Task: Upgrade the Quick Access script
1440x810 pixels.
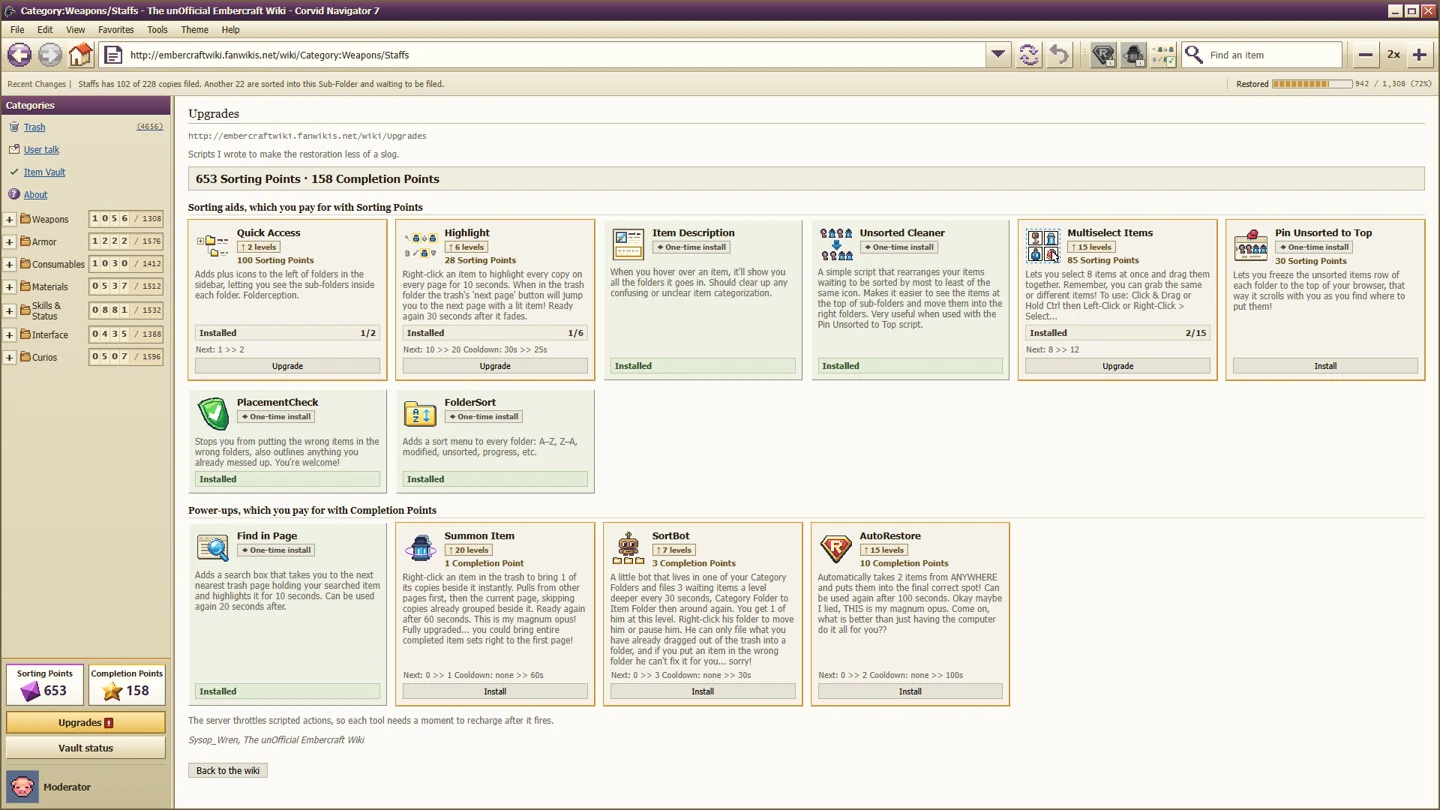Action: (287, 366)
